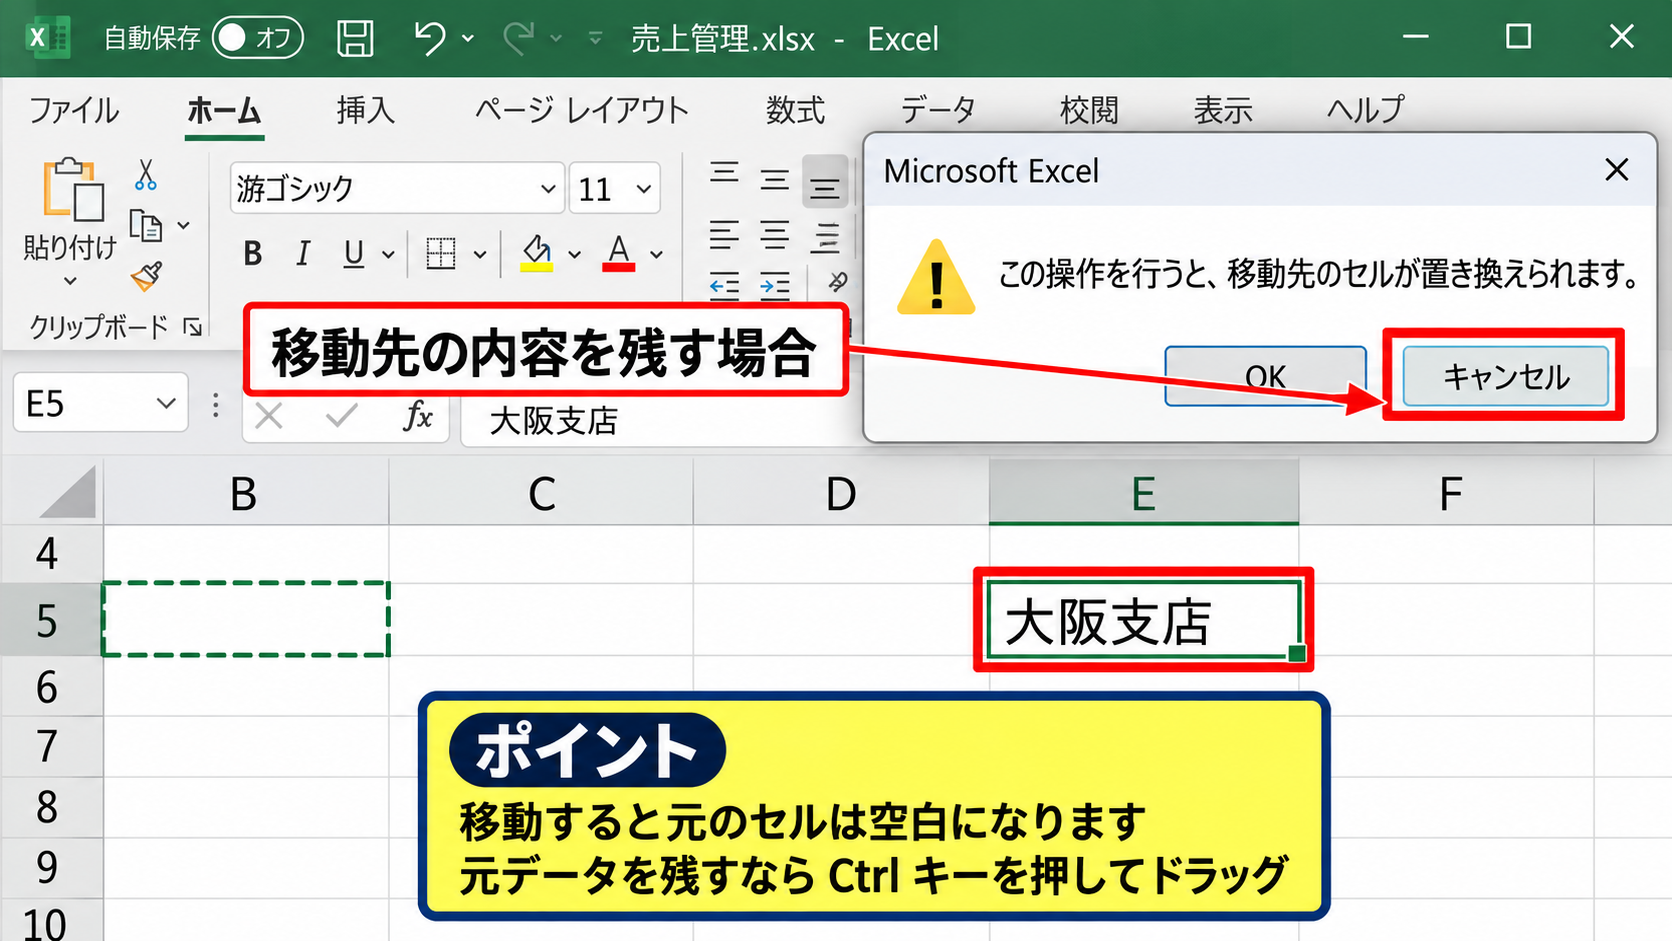Open the font size dropdown
1672x941 pixels.
point(644,189)
